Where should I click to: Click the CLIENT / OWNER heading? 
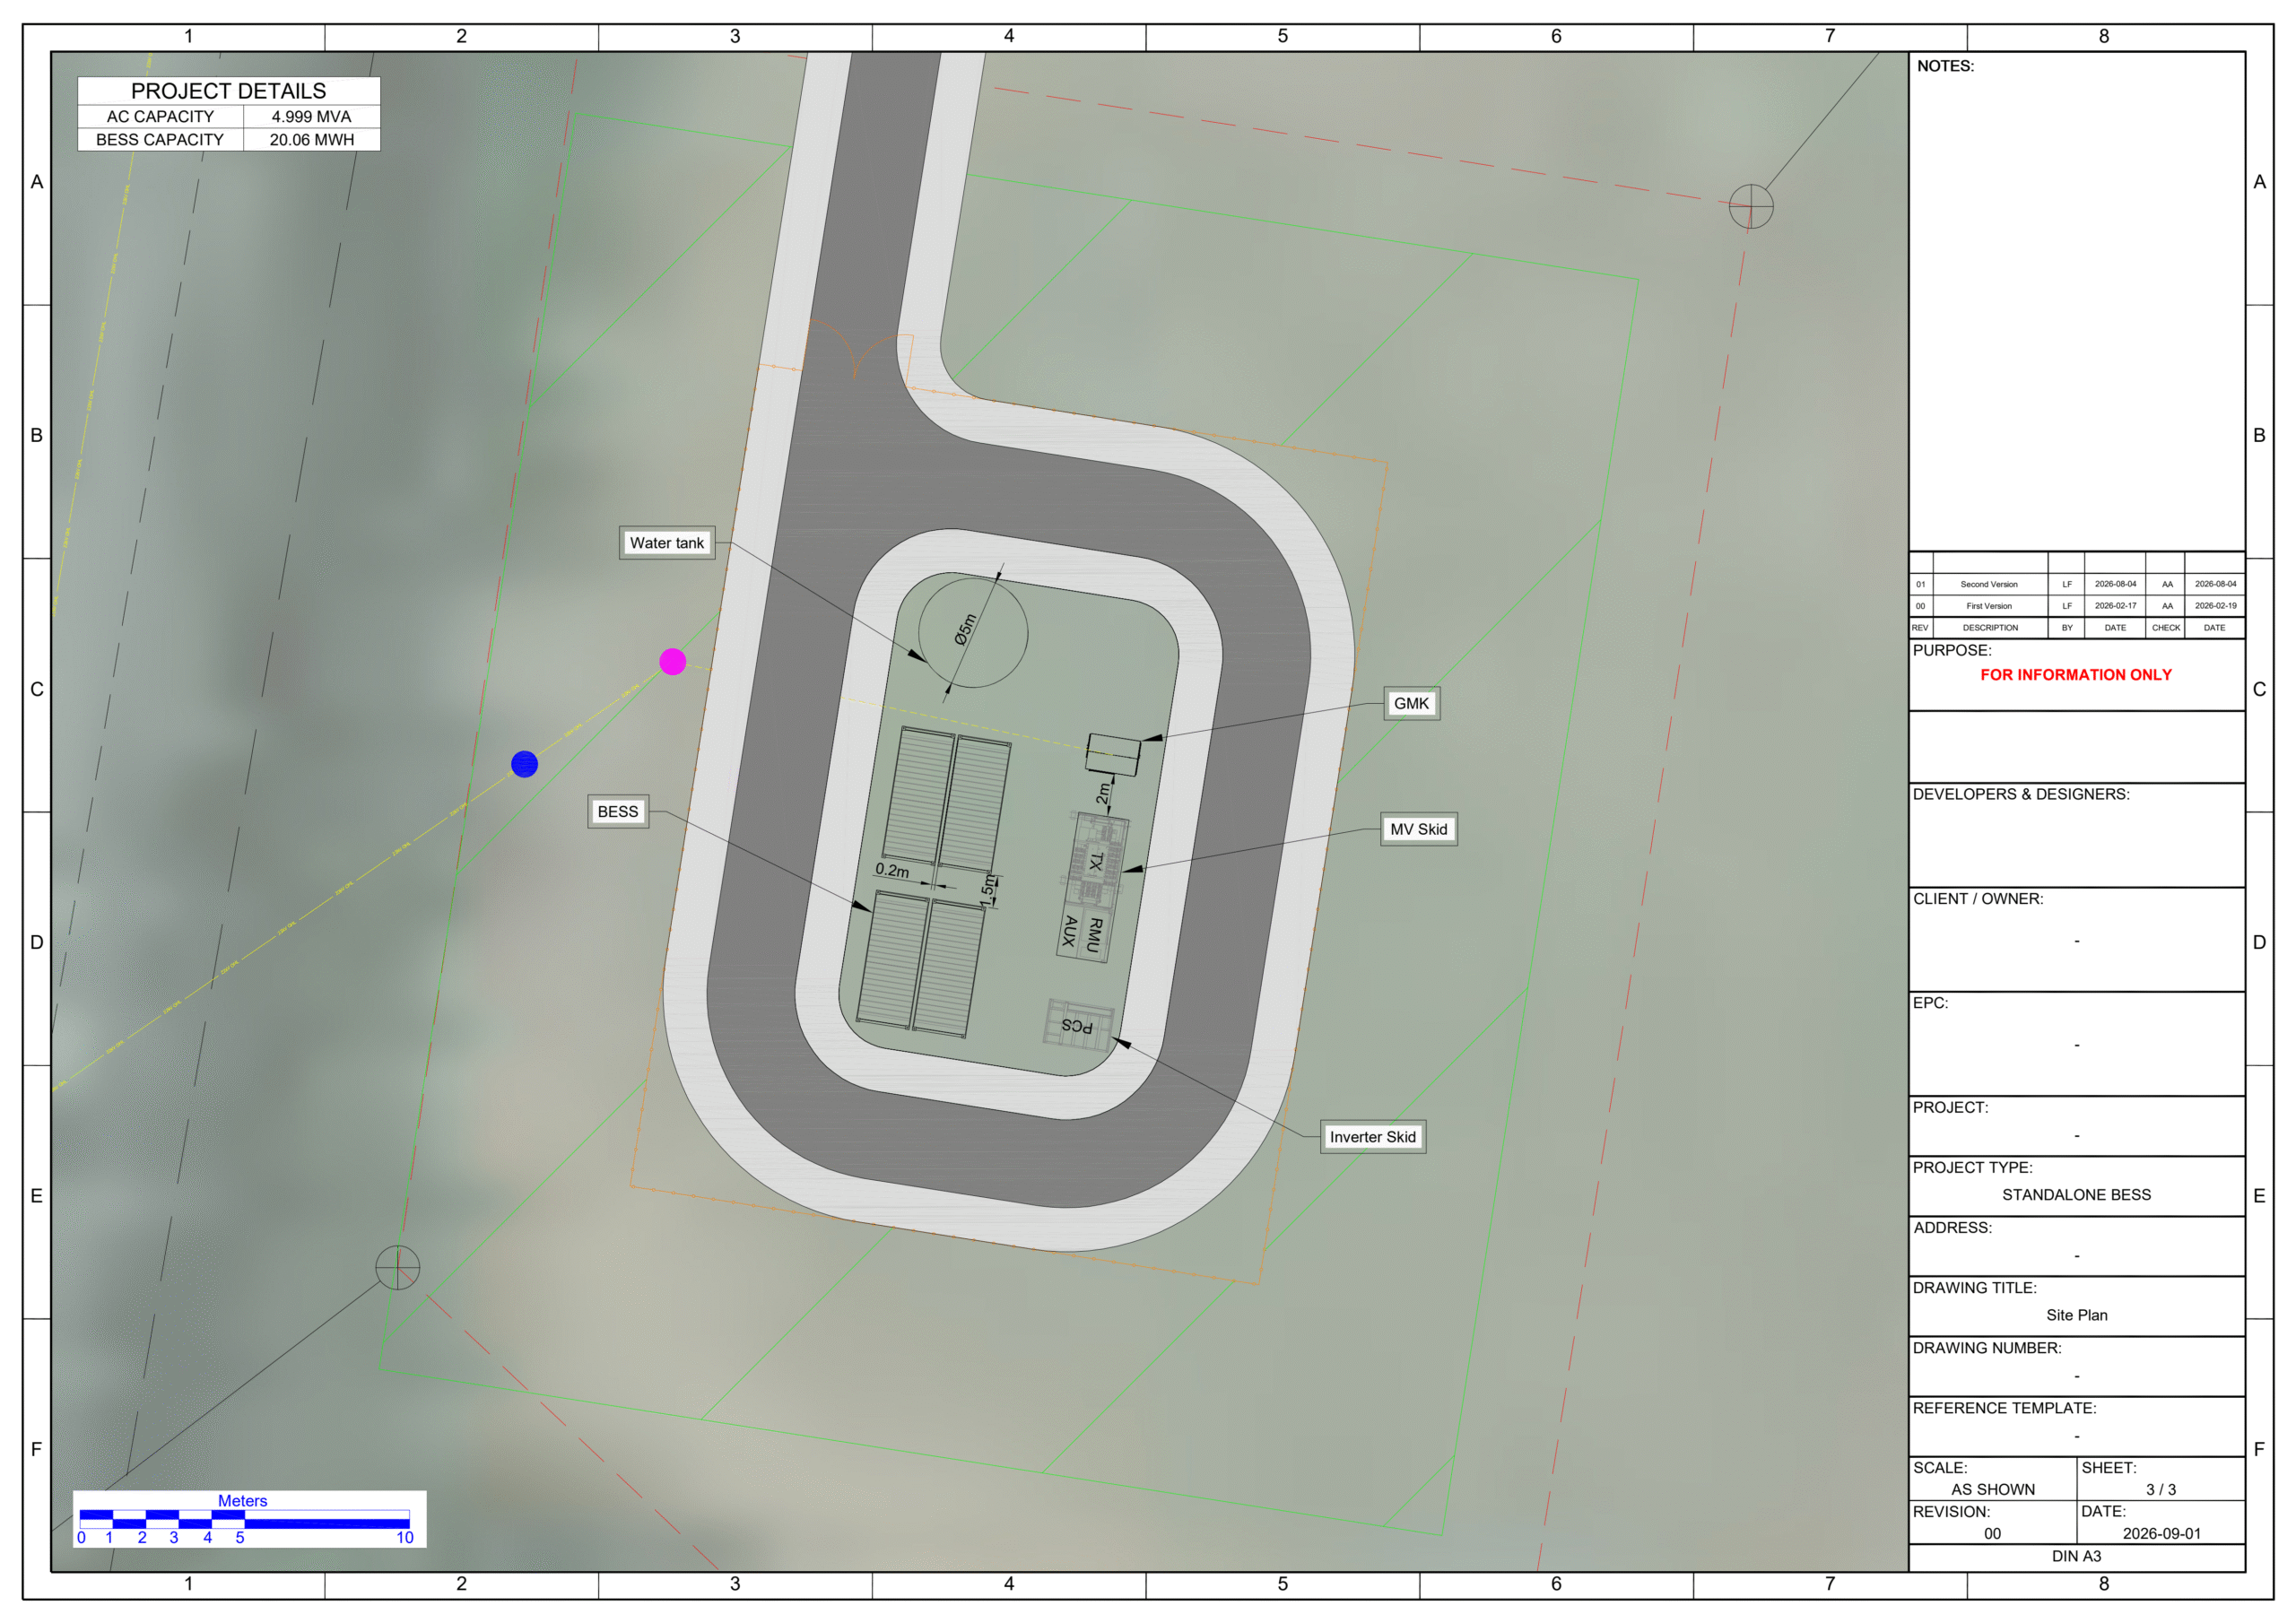pyautogui.click(x=1978, y=899)
